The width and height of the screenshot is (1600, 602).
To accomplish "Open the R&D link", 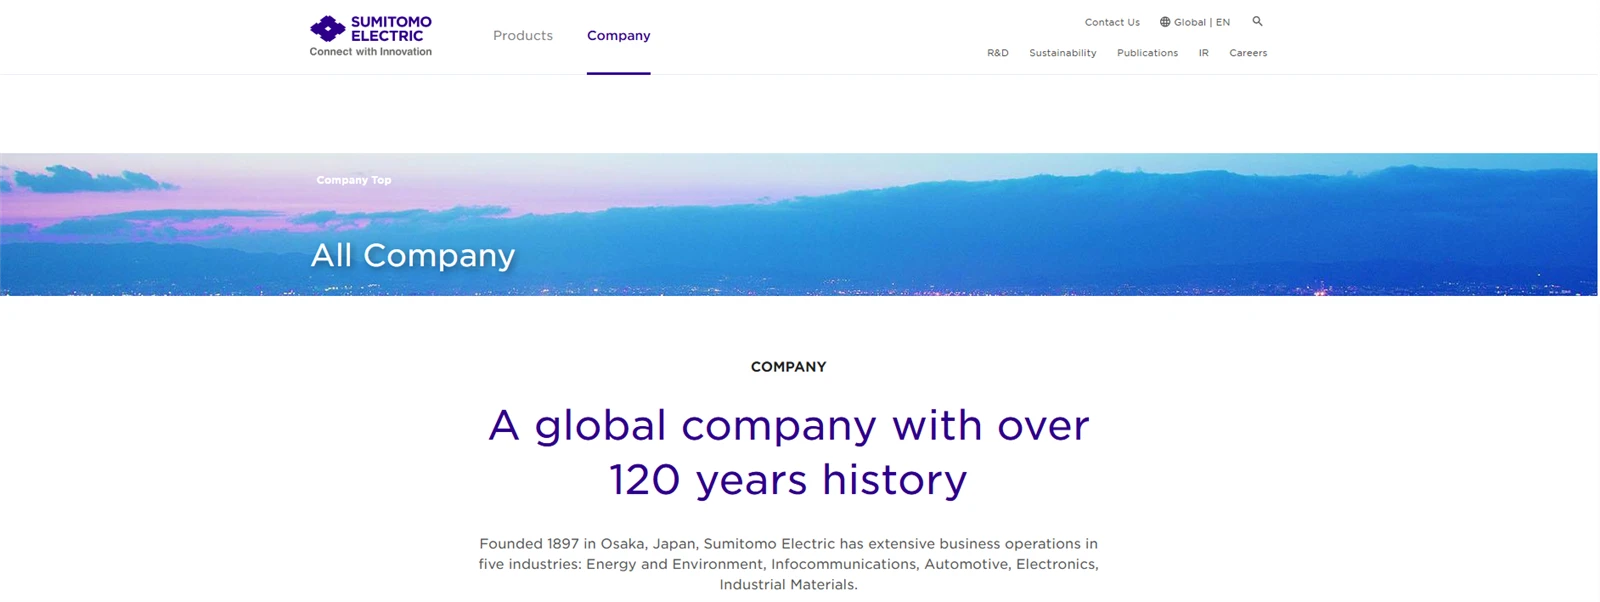I will [x=998, y=53].
